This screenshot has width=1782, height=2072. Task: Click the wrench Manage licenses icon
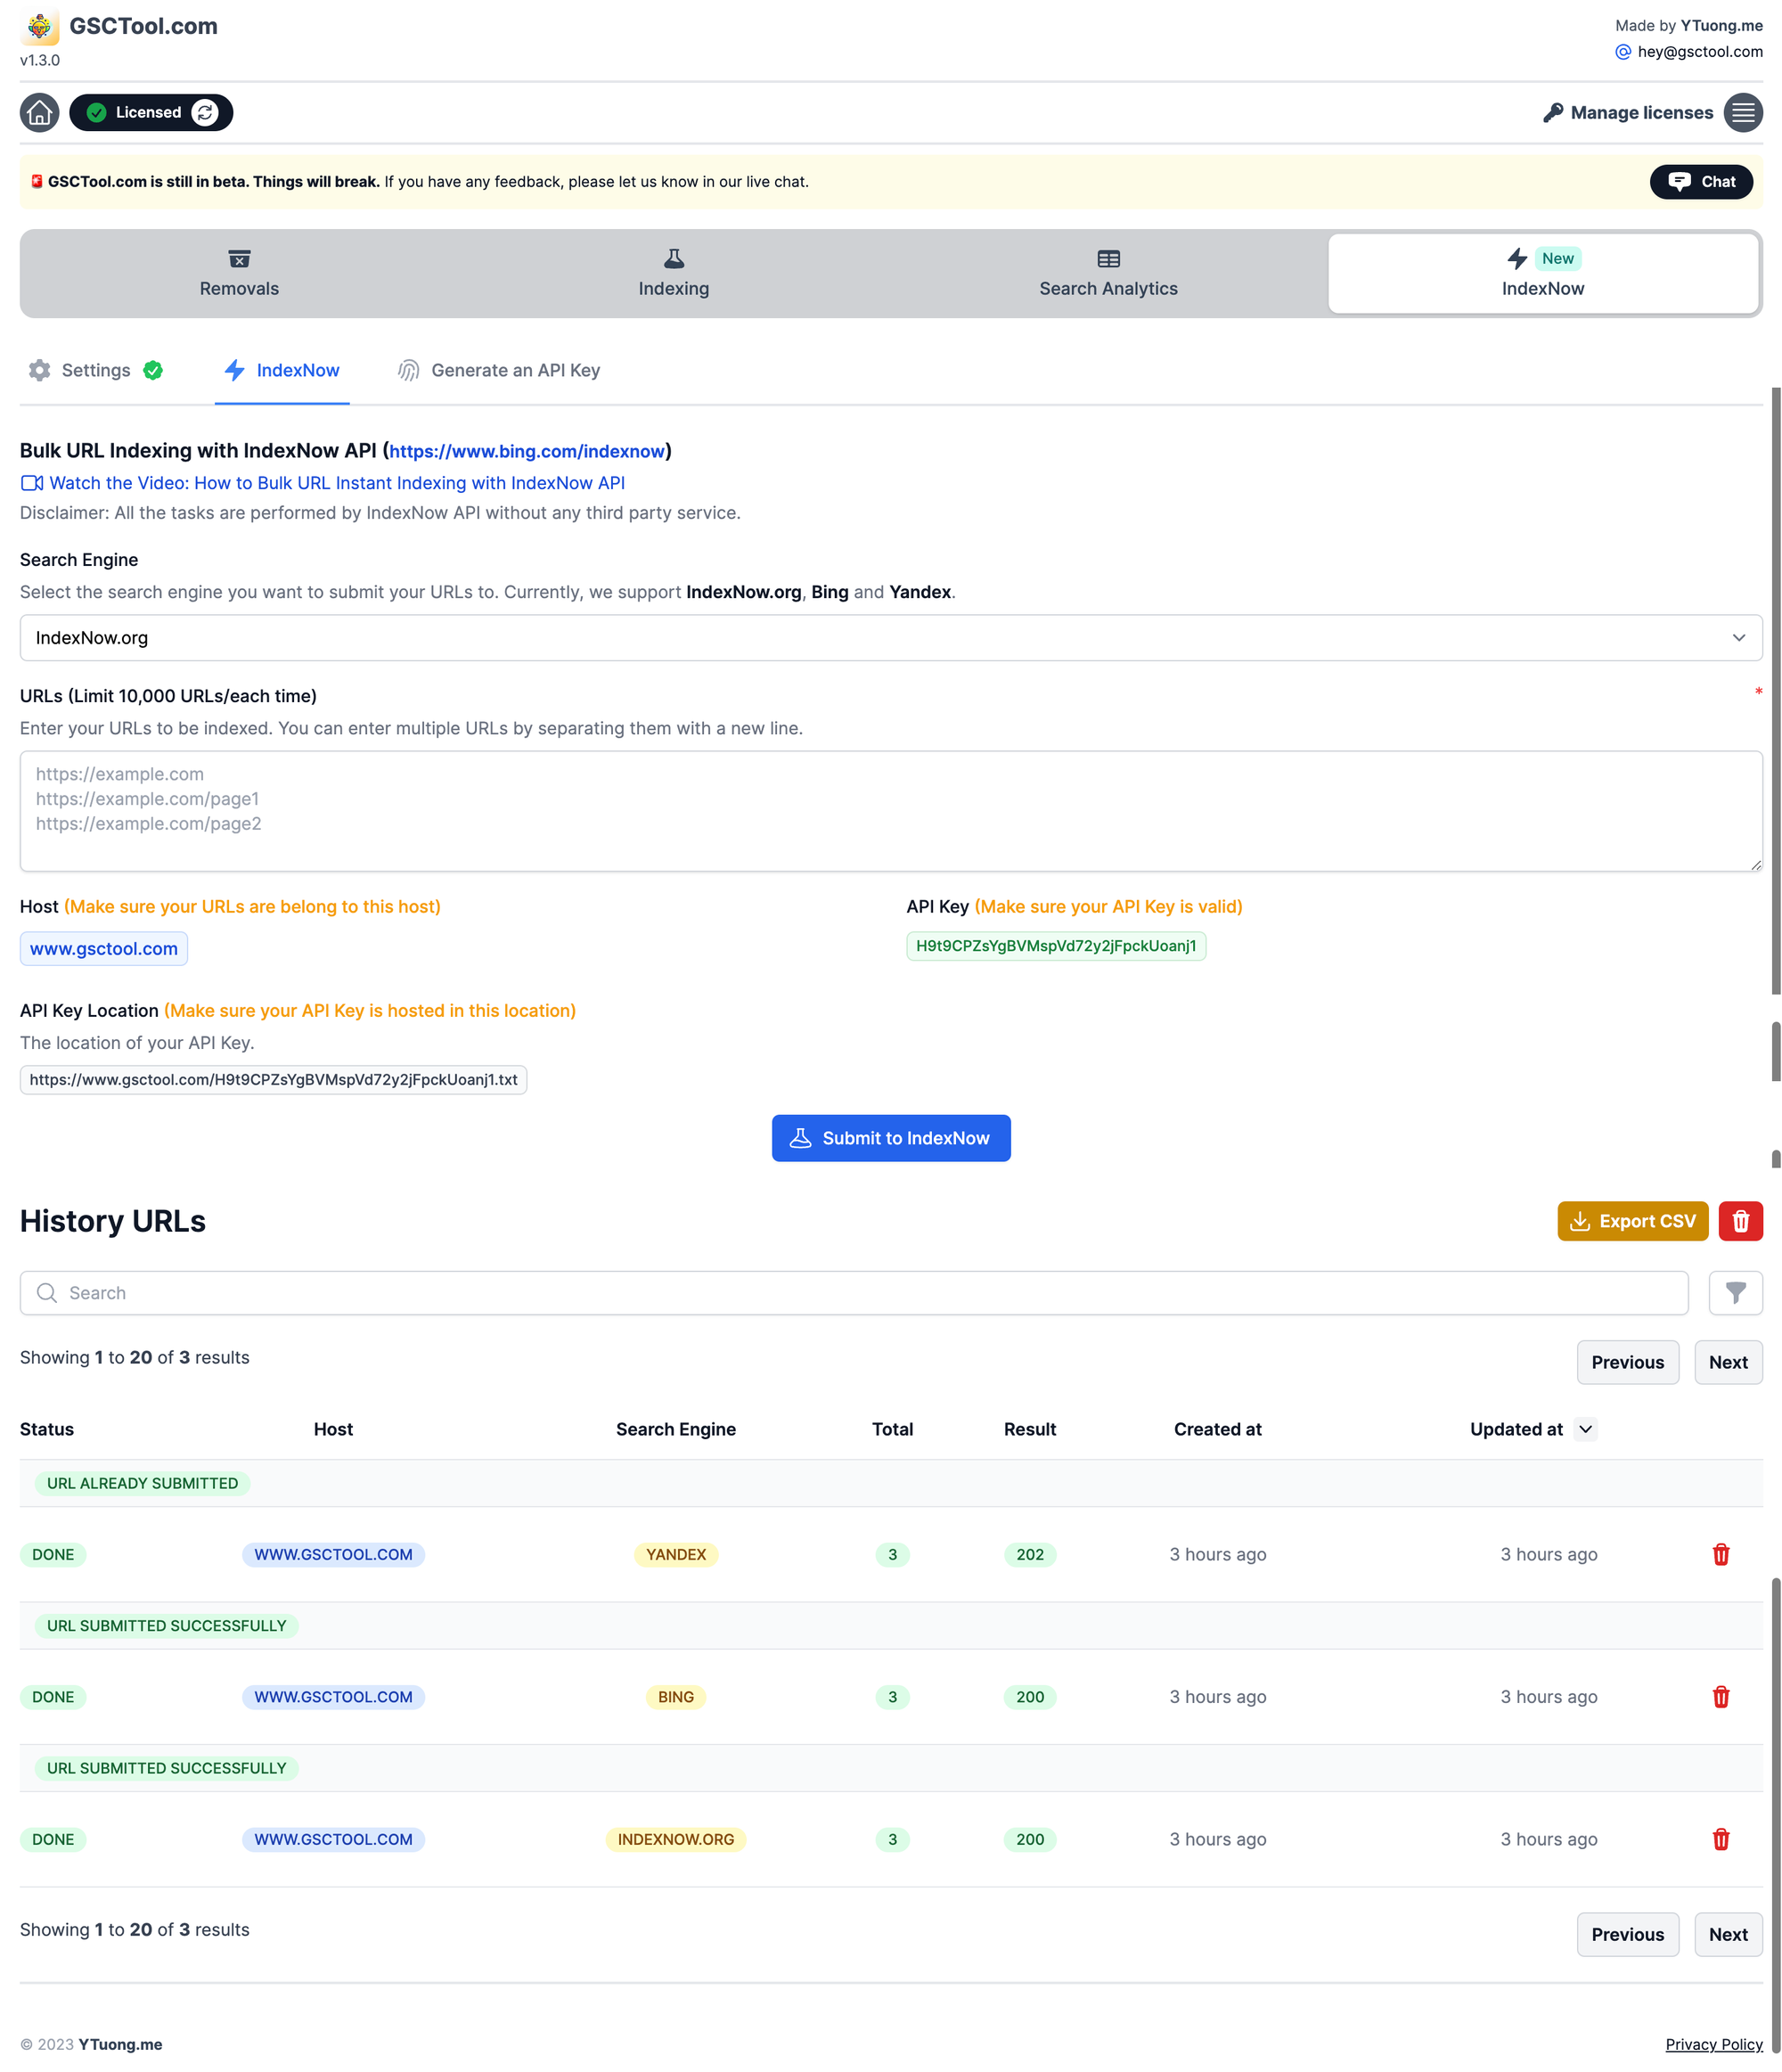click(1549, 111)
